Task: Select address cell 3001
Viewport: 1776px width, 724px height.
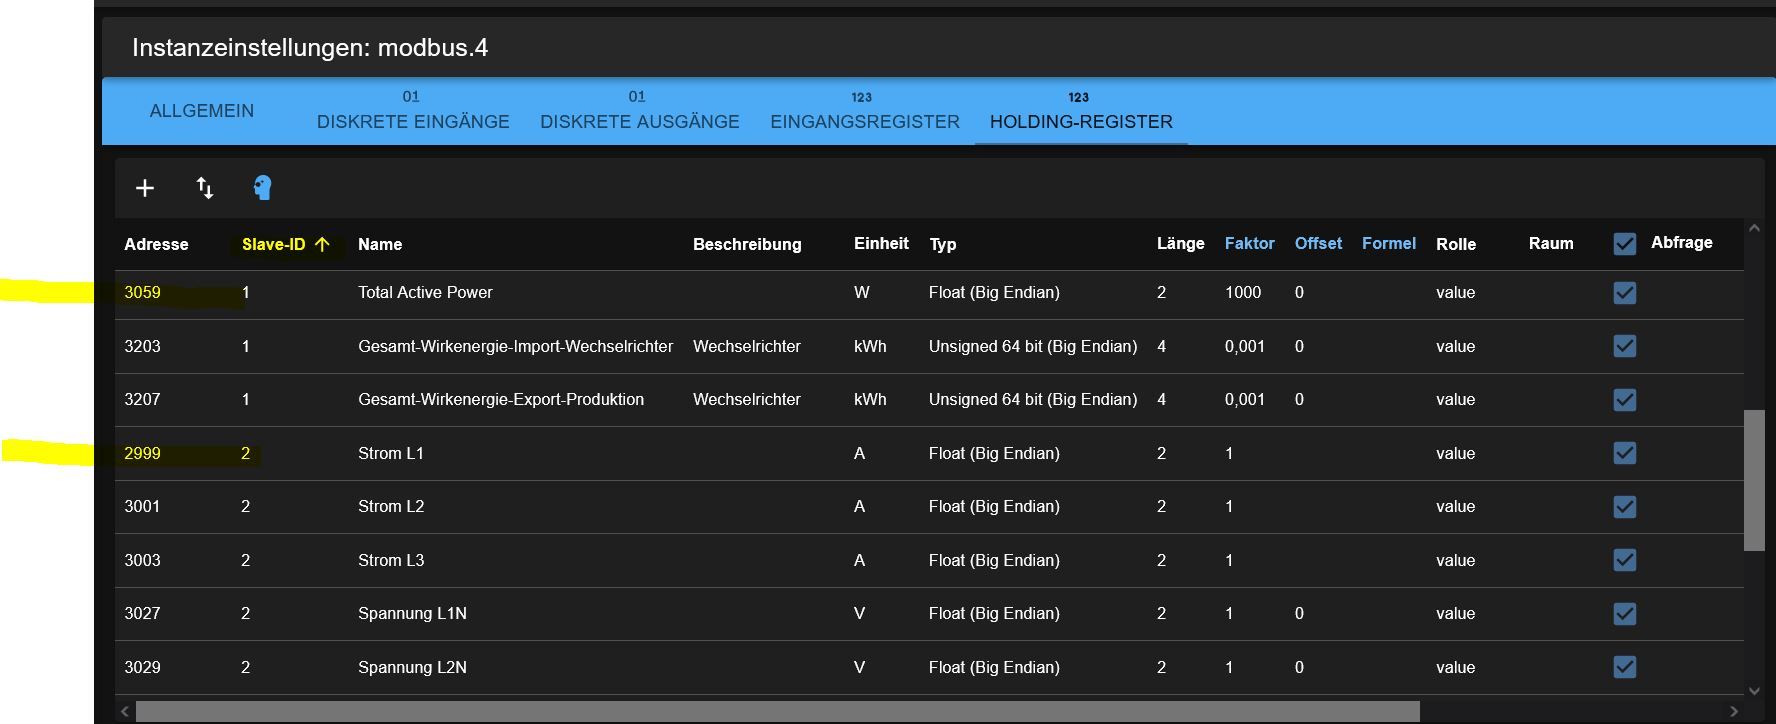Action: click(142, 507)
